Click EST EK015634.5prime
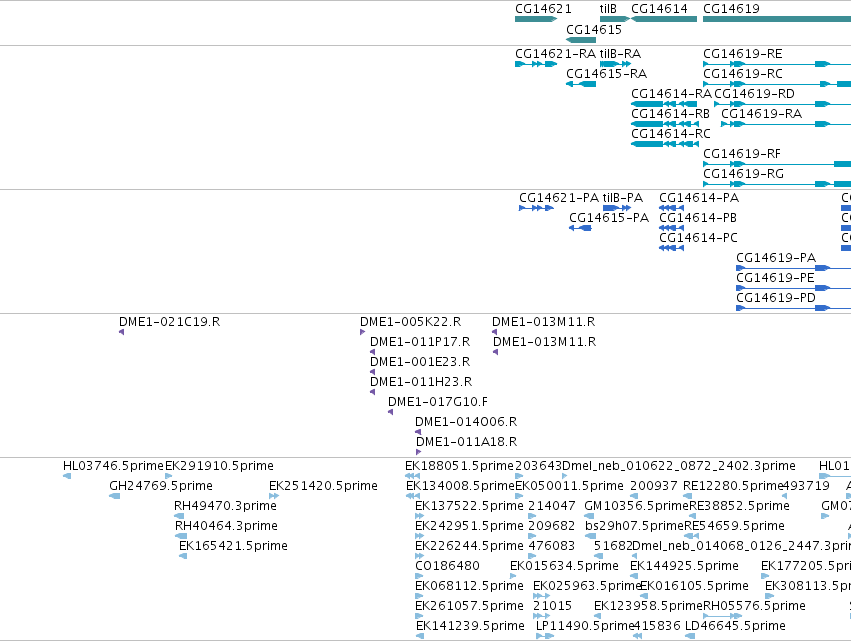 (x=513, y=577)
